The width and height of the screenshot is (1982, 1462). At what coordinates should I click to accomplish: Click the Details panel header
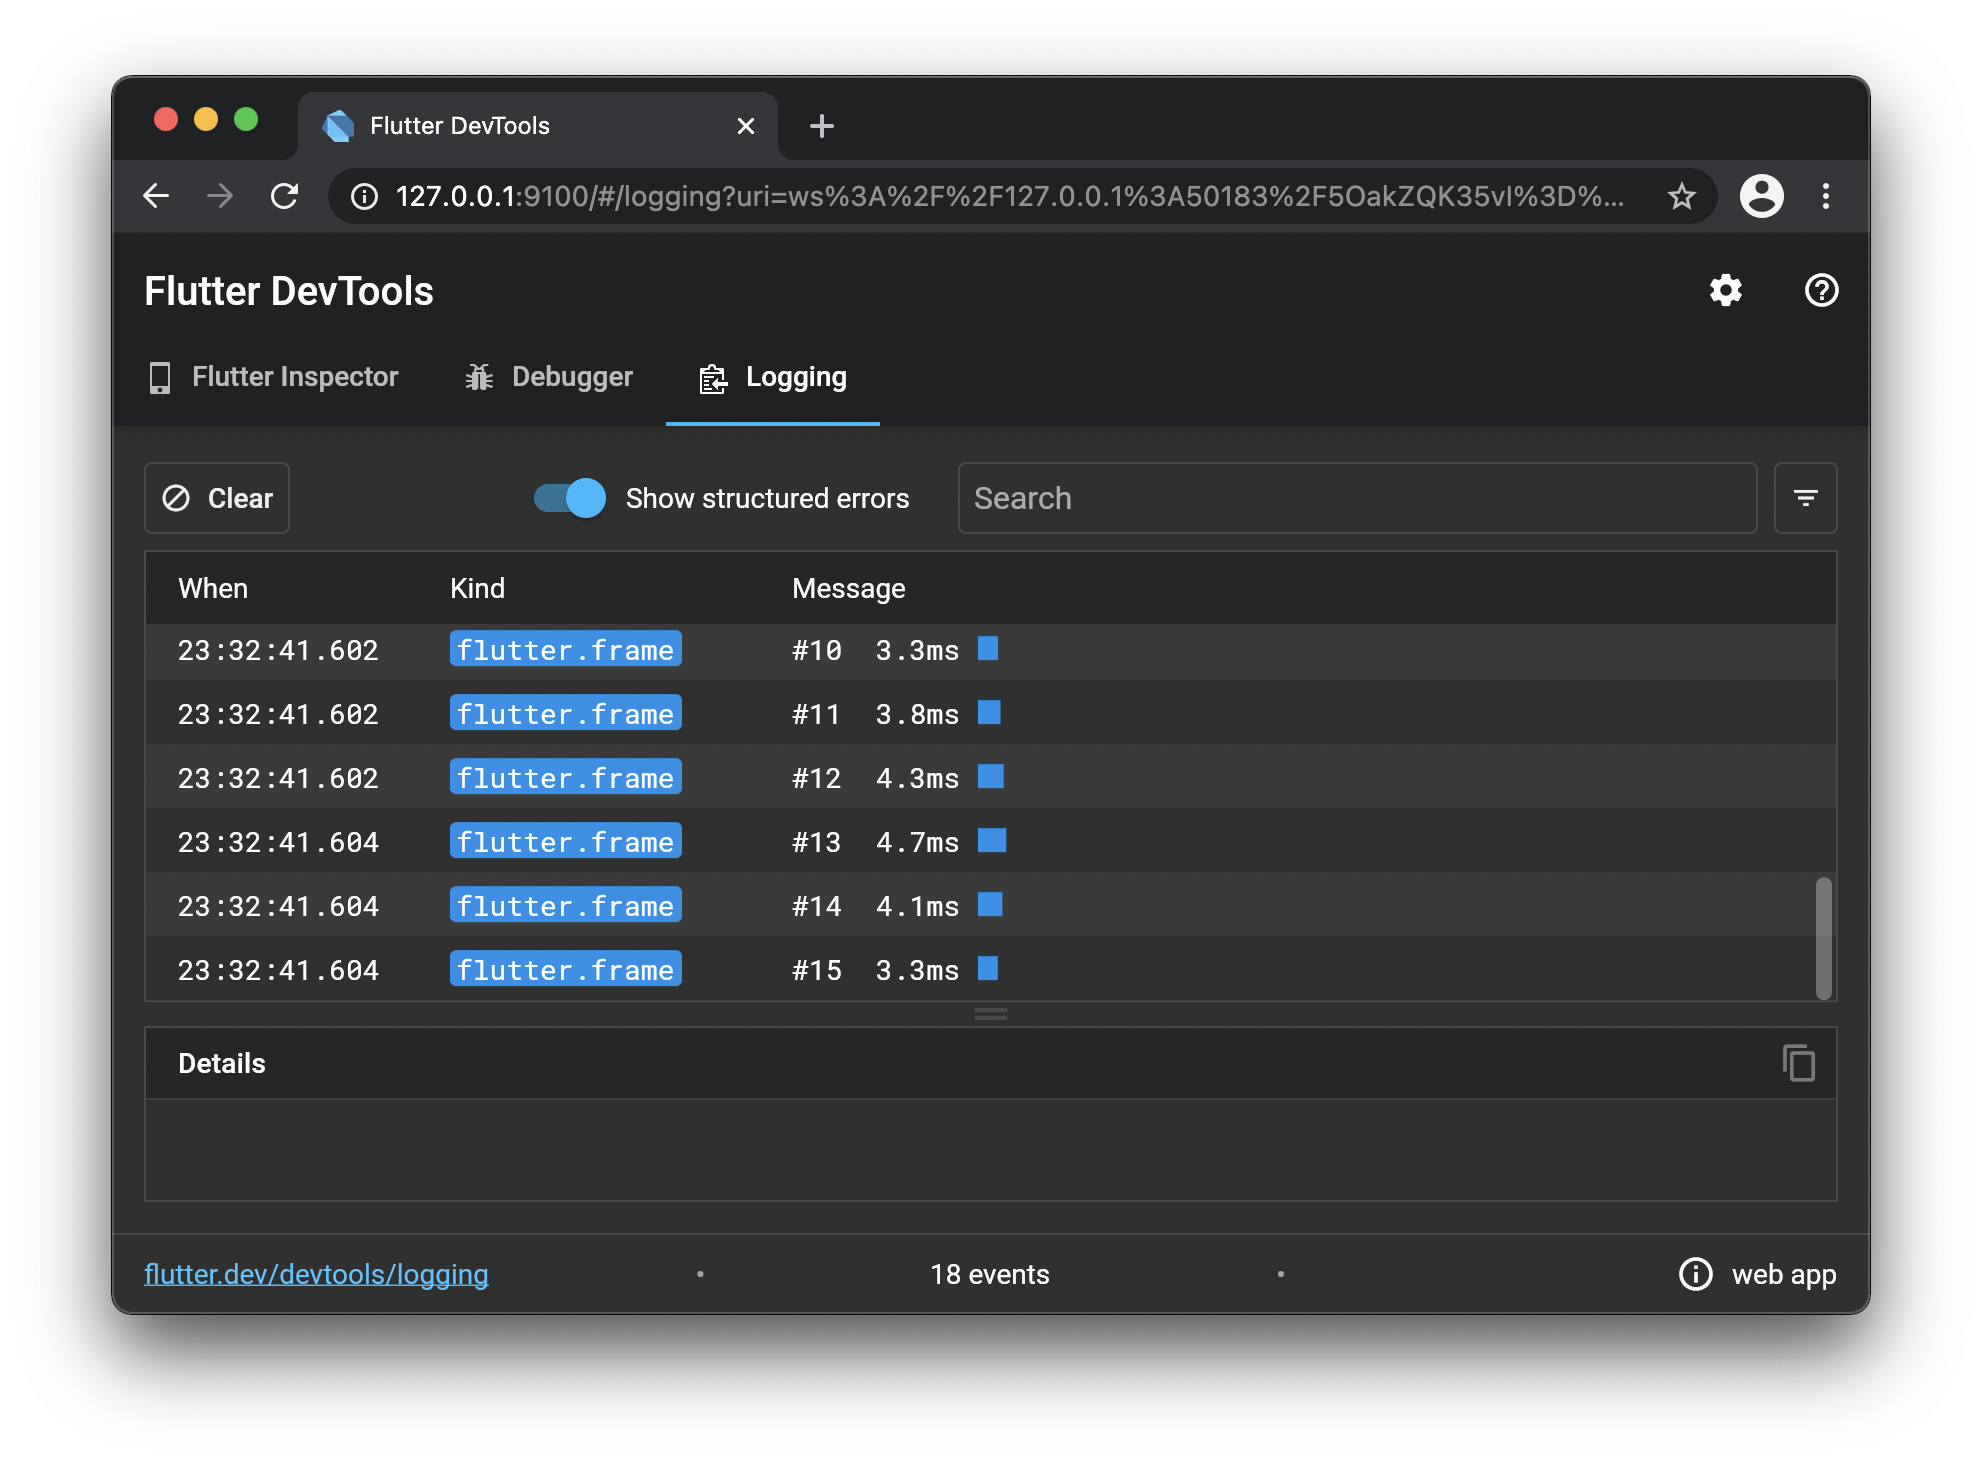pos(990,1063)
